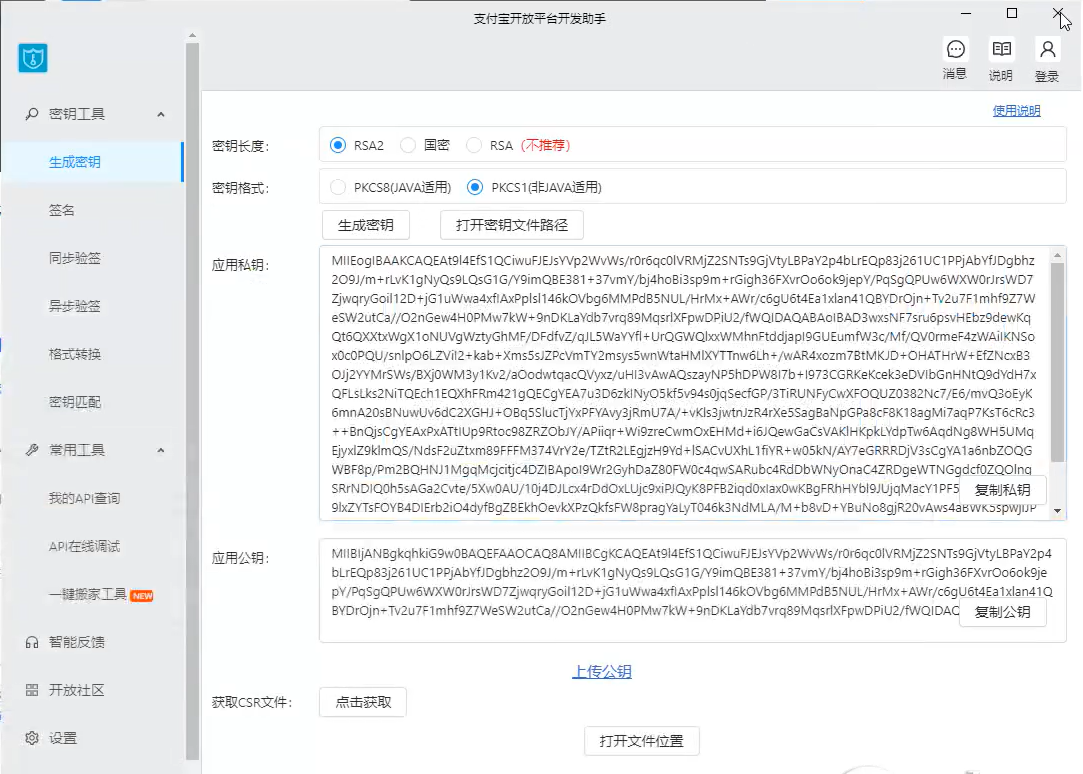Click the 消息 message bubble icon

click(x=955, y=50)
